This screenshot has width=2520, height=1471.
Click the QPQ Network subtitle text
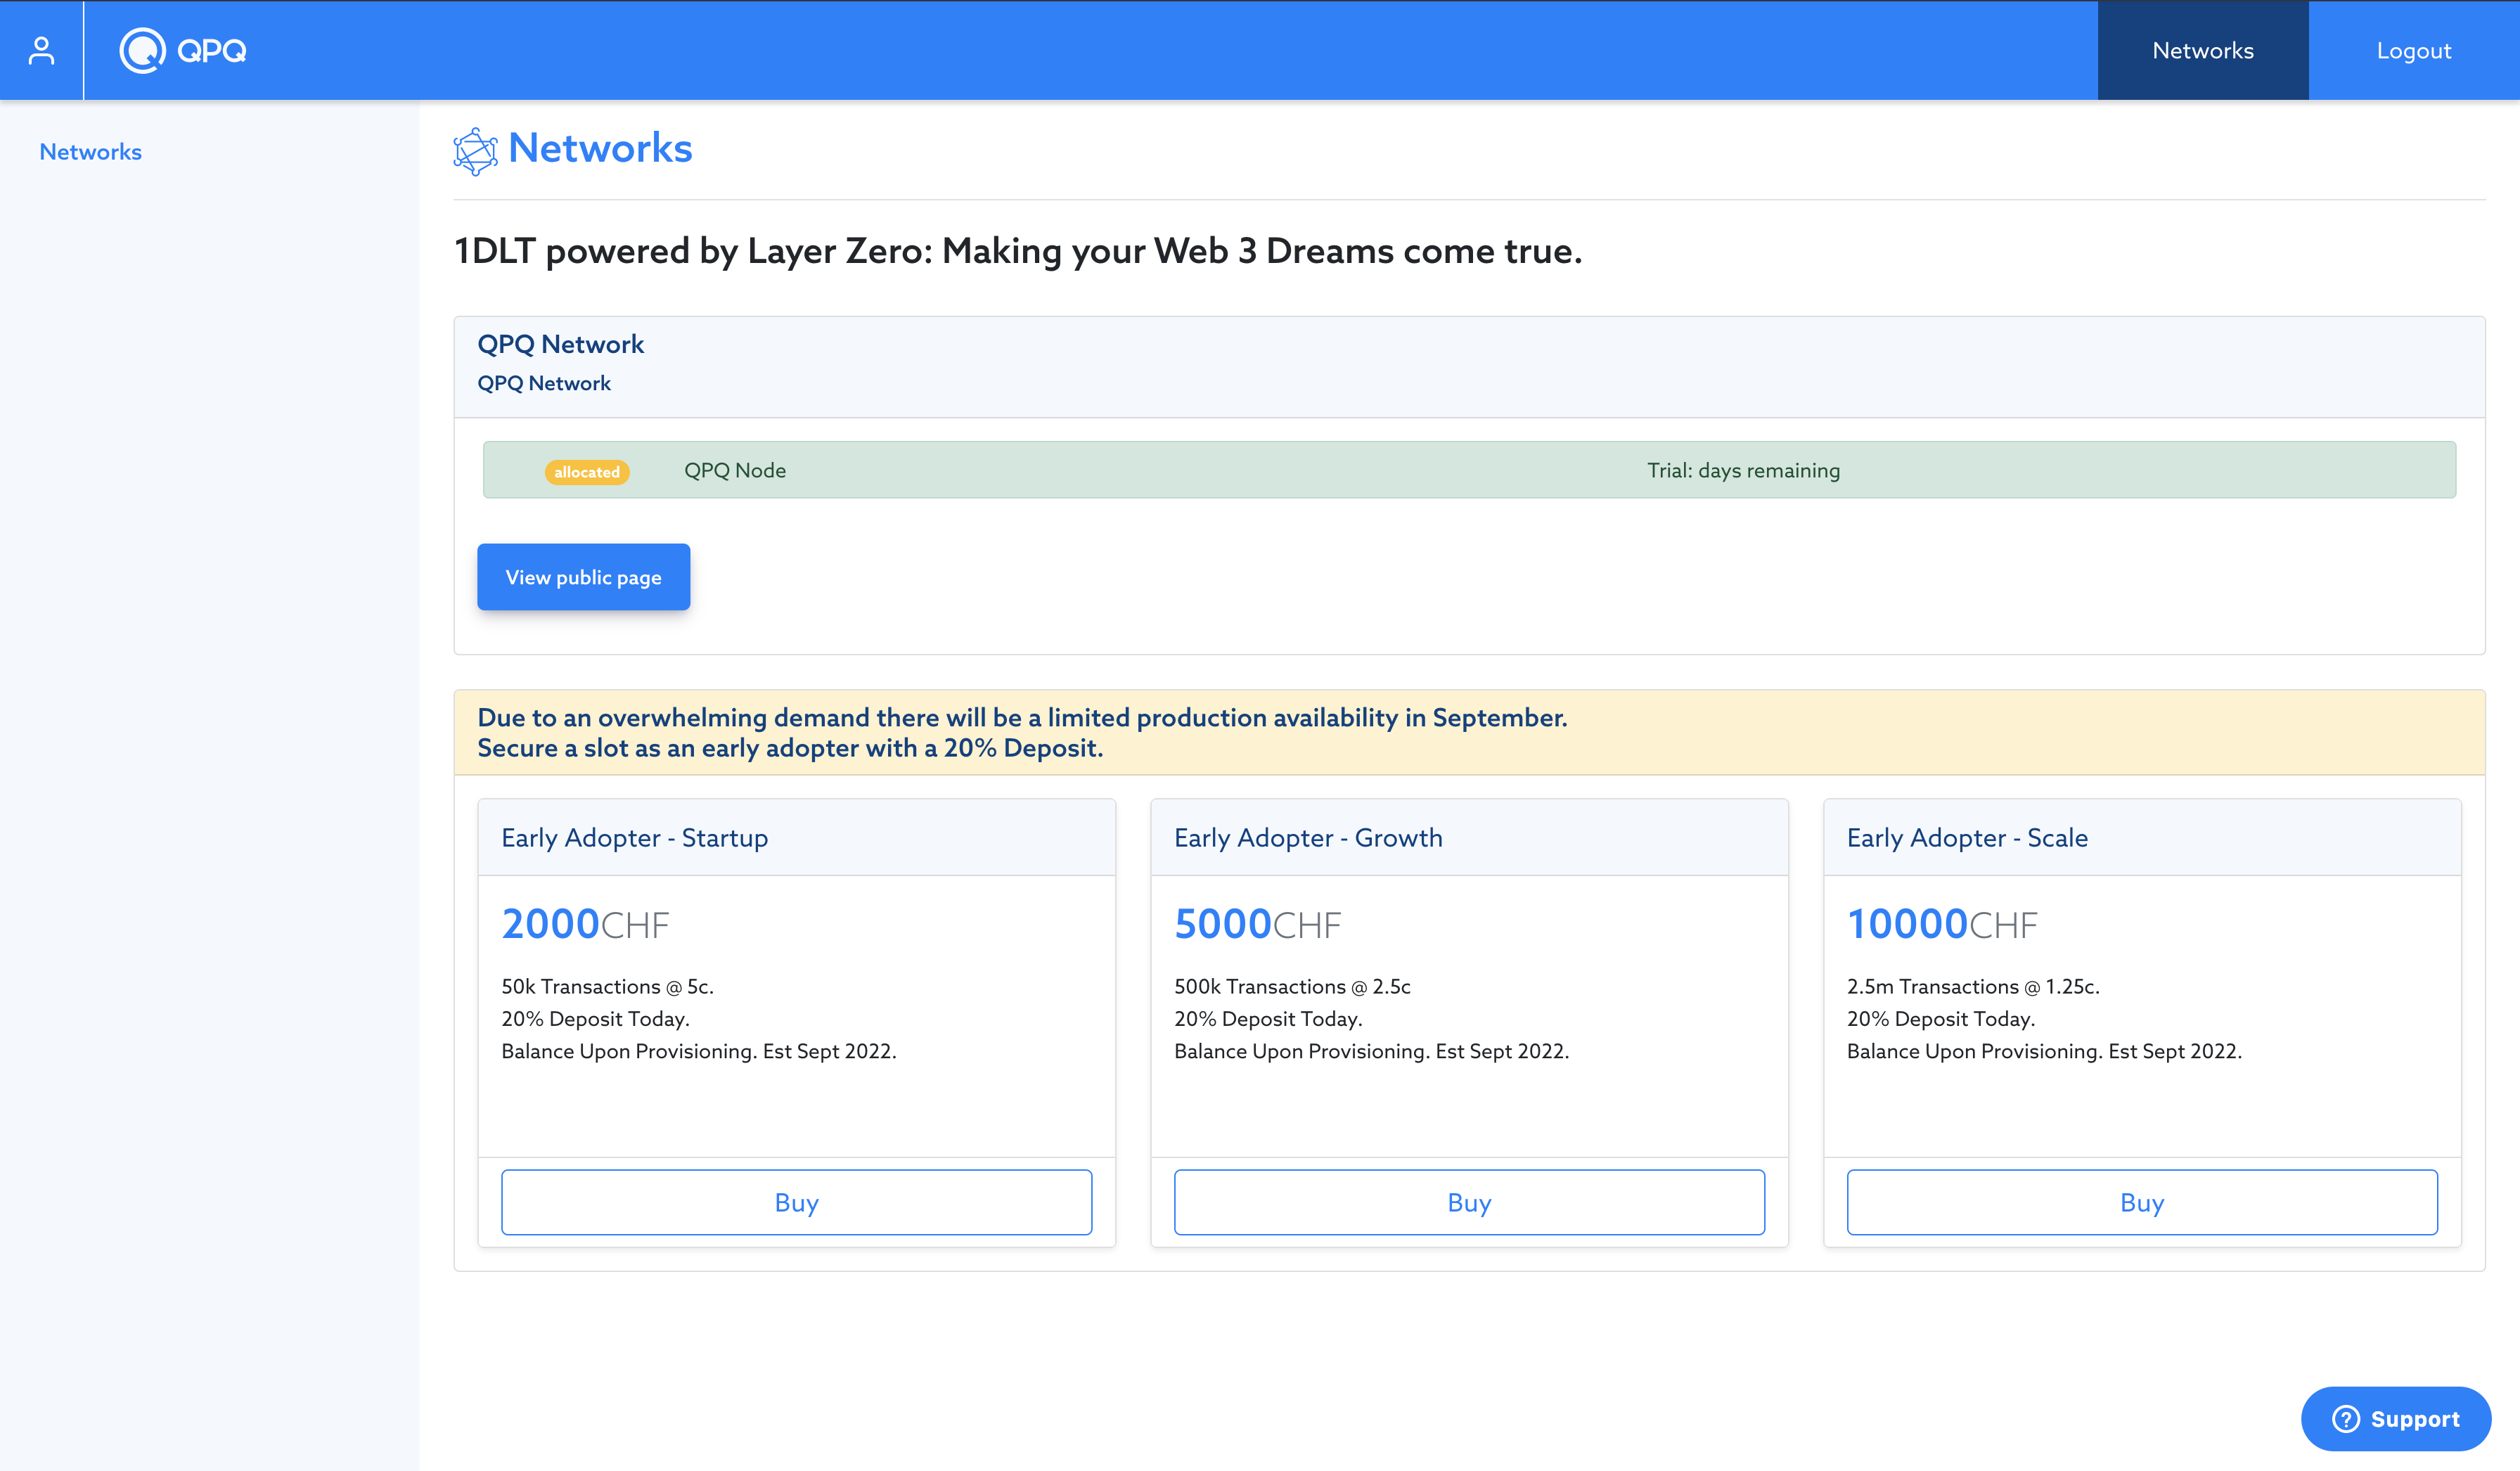coord(543,383)
